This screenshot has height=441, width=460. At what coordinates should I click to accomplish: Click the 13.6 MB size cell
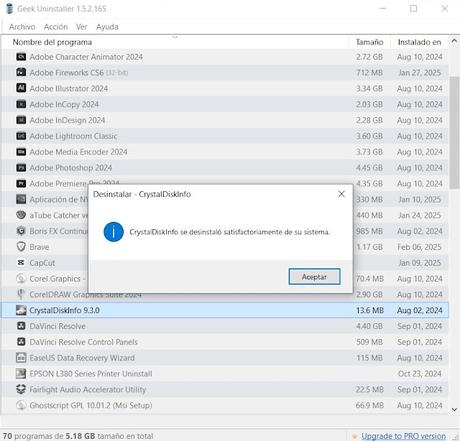[x=370, y=310]
